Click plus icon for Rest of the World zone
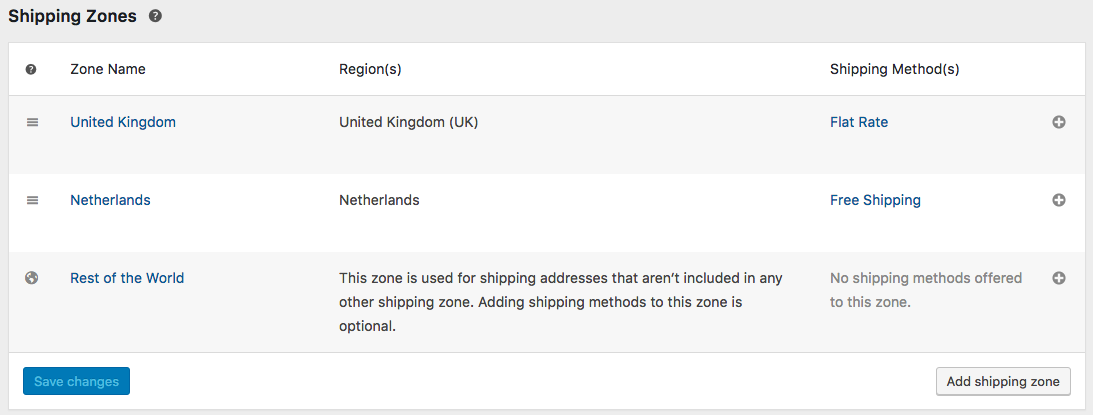Screen dimensions: 1093x415 click(x=1059, y=278)
